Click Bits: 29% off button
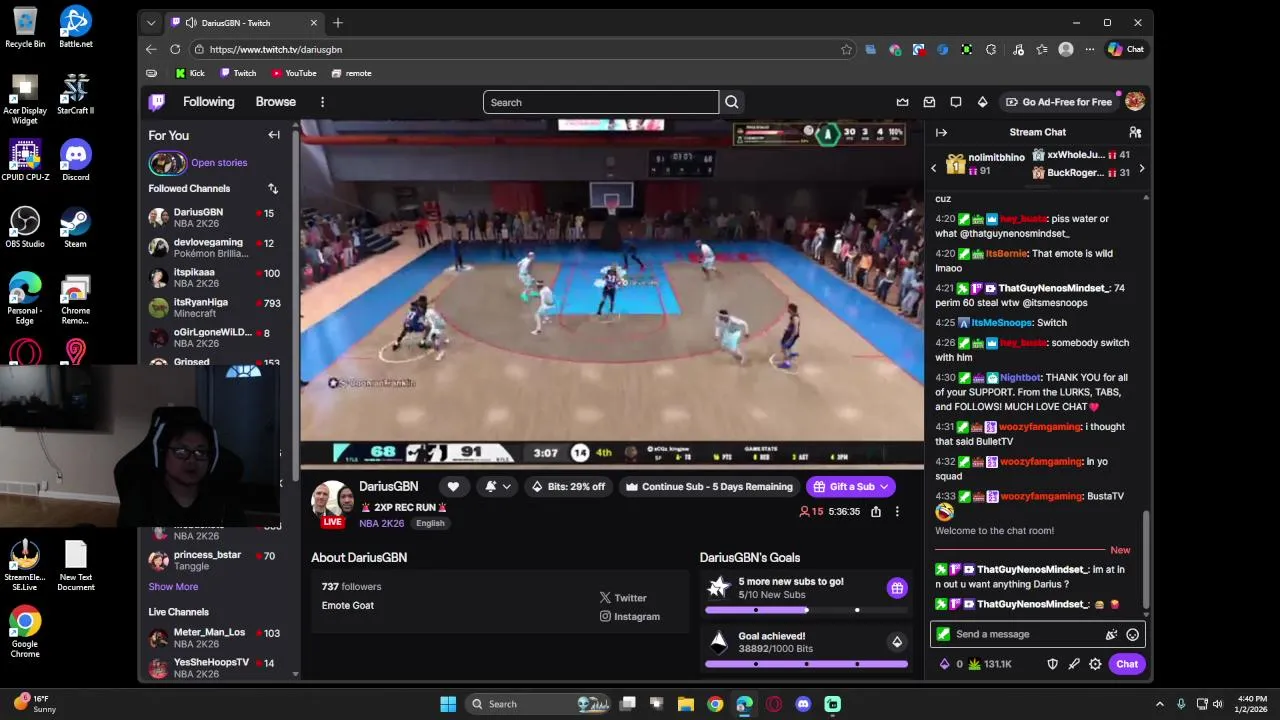The width and height of the screenshot is (1280, 720). coord(568,487)
